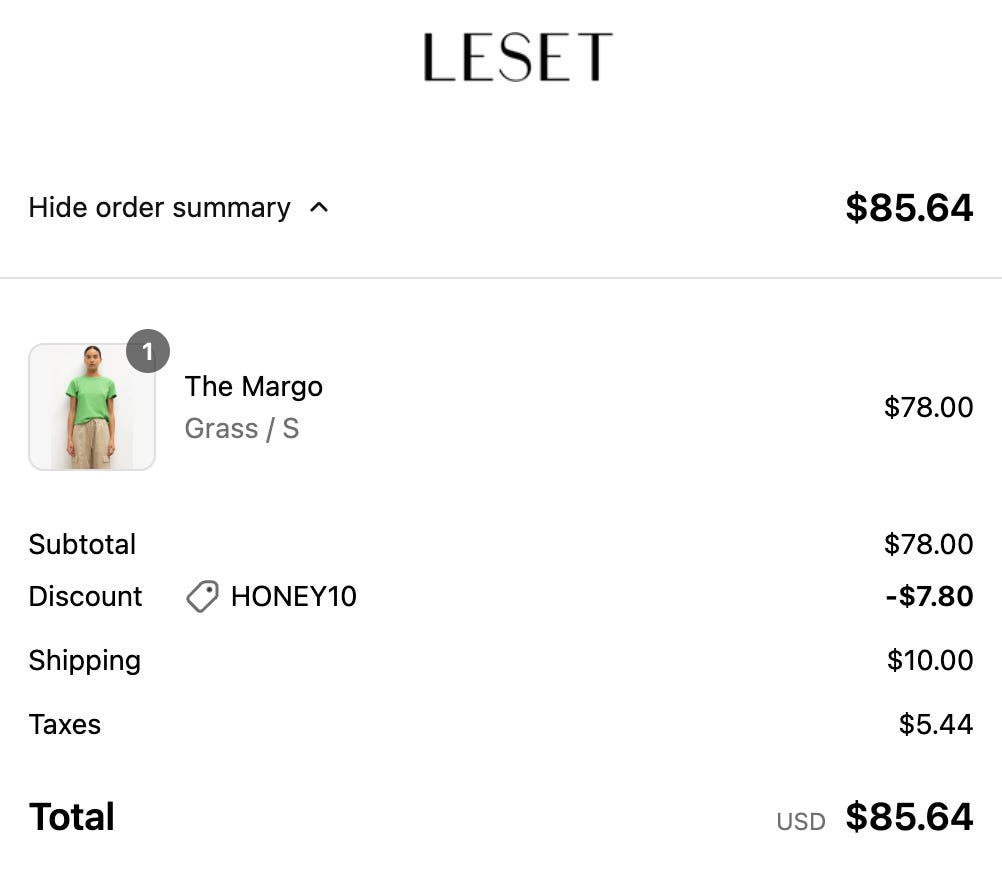
Task: Select the HONEY10 discount code
Action: coord(294,596)
